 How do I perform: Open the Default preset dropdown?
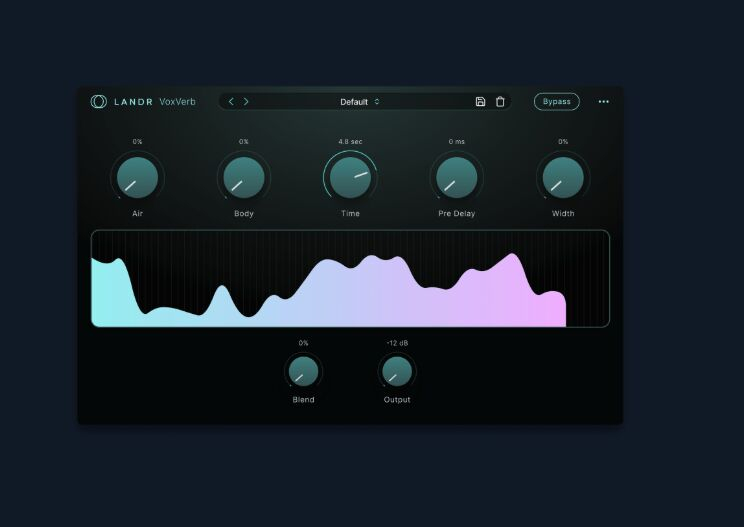point(359,102)
